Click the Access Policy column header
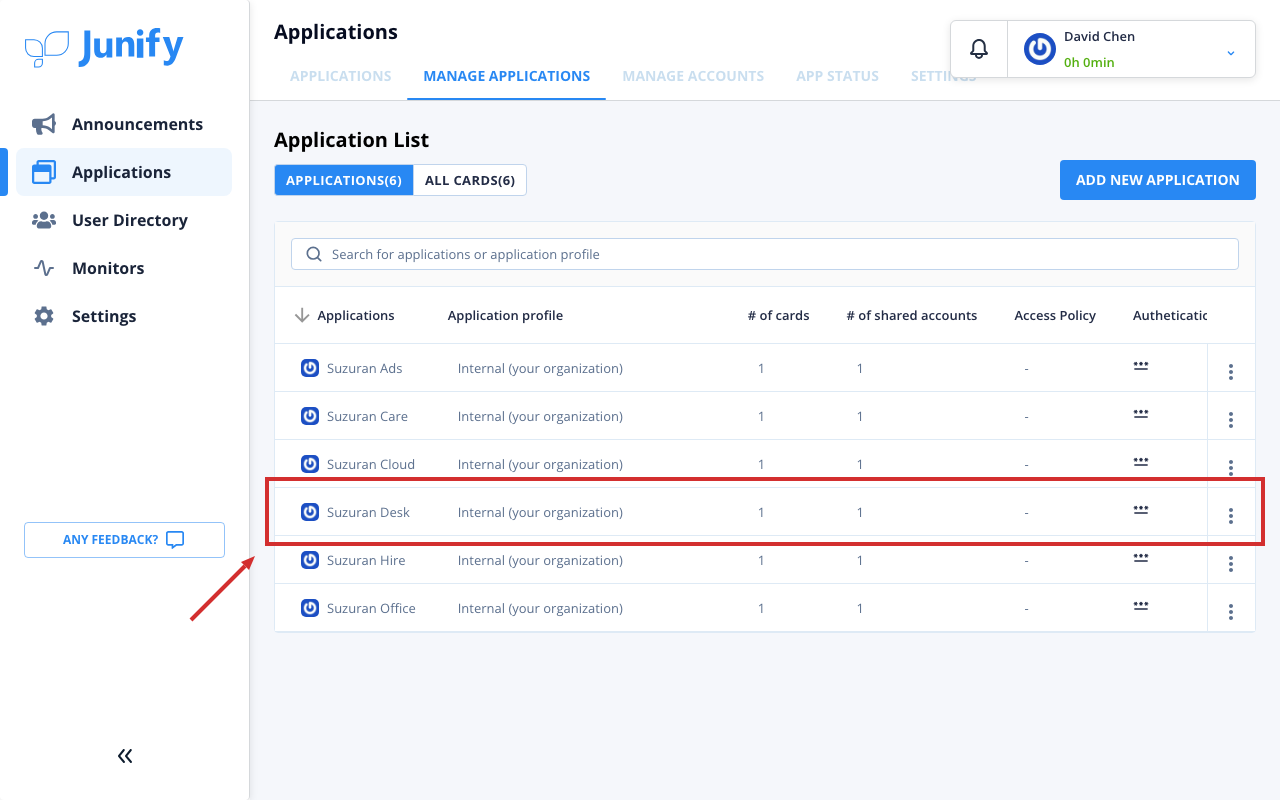Screen dimensions: 1280x800 pyautogui.click(x=1055, y=315)
